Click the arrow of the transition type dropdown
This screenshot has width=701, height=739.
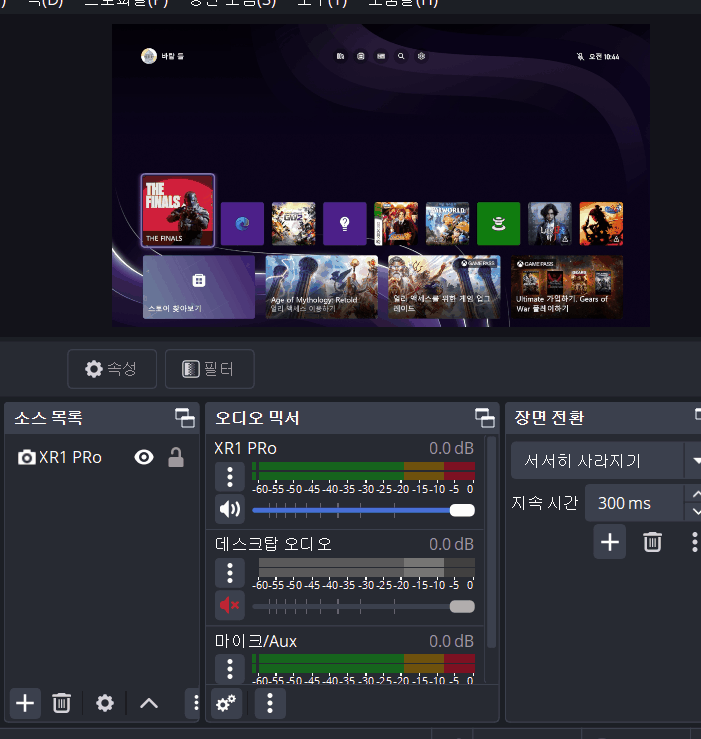click(696, 460)
